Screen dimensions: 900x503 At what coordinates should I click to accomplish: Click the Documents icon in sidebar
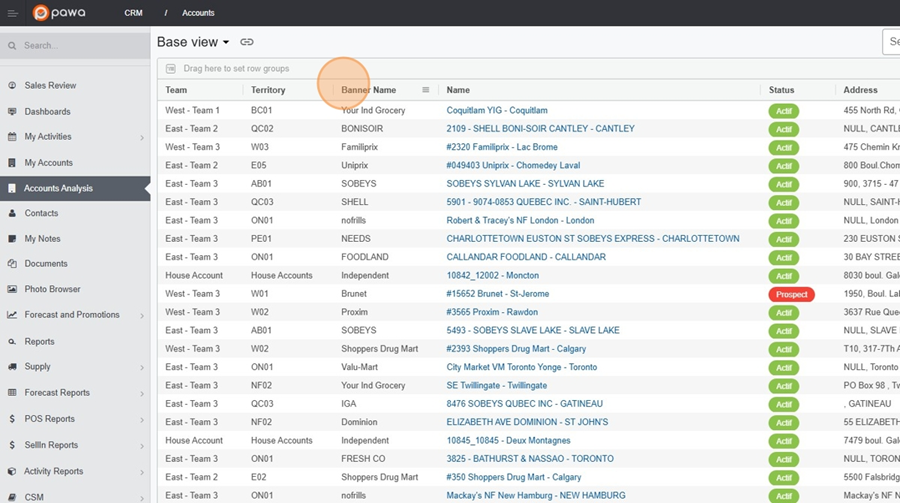pyautogui.click(x=12, y=264)
